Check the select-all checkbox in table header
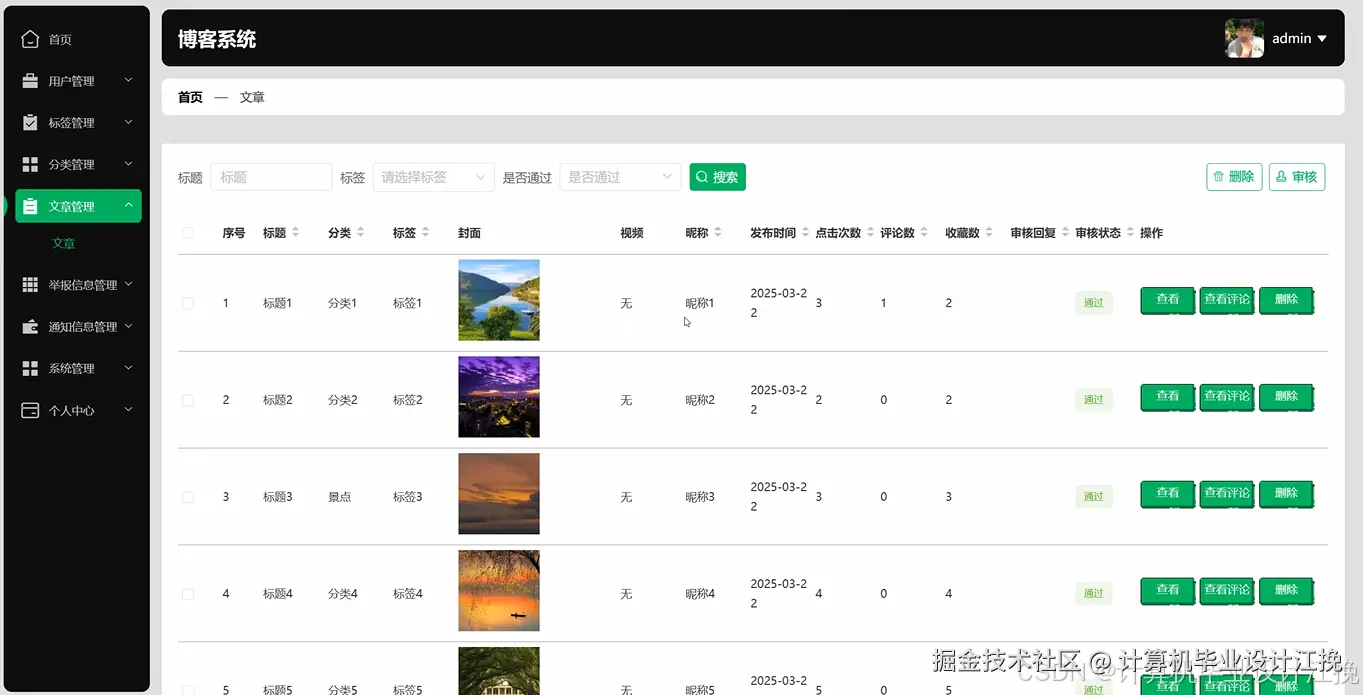The height and width of the screenshot is (695, 1363). [x=188, y=232]
